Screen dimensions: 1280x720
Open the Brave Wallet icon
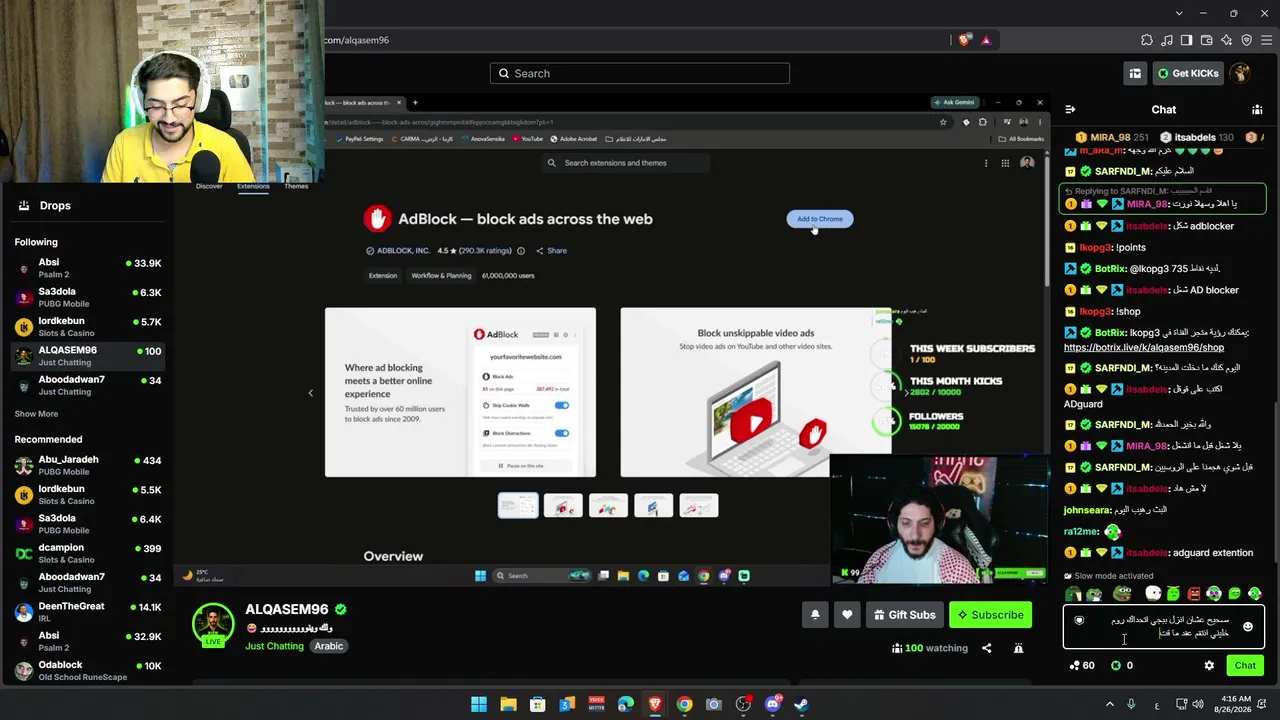[x=1207, y=40]
